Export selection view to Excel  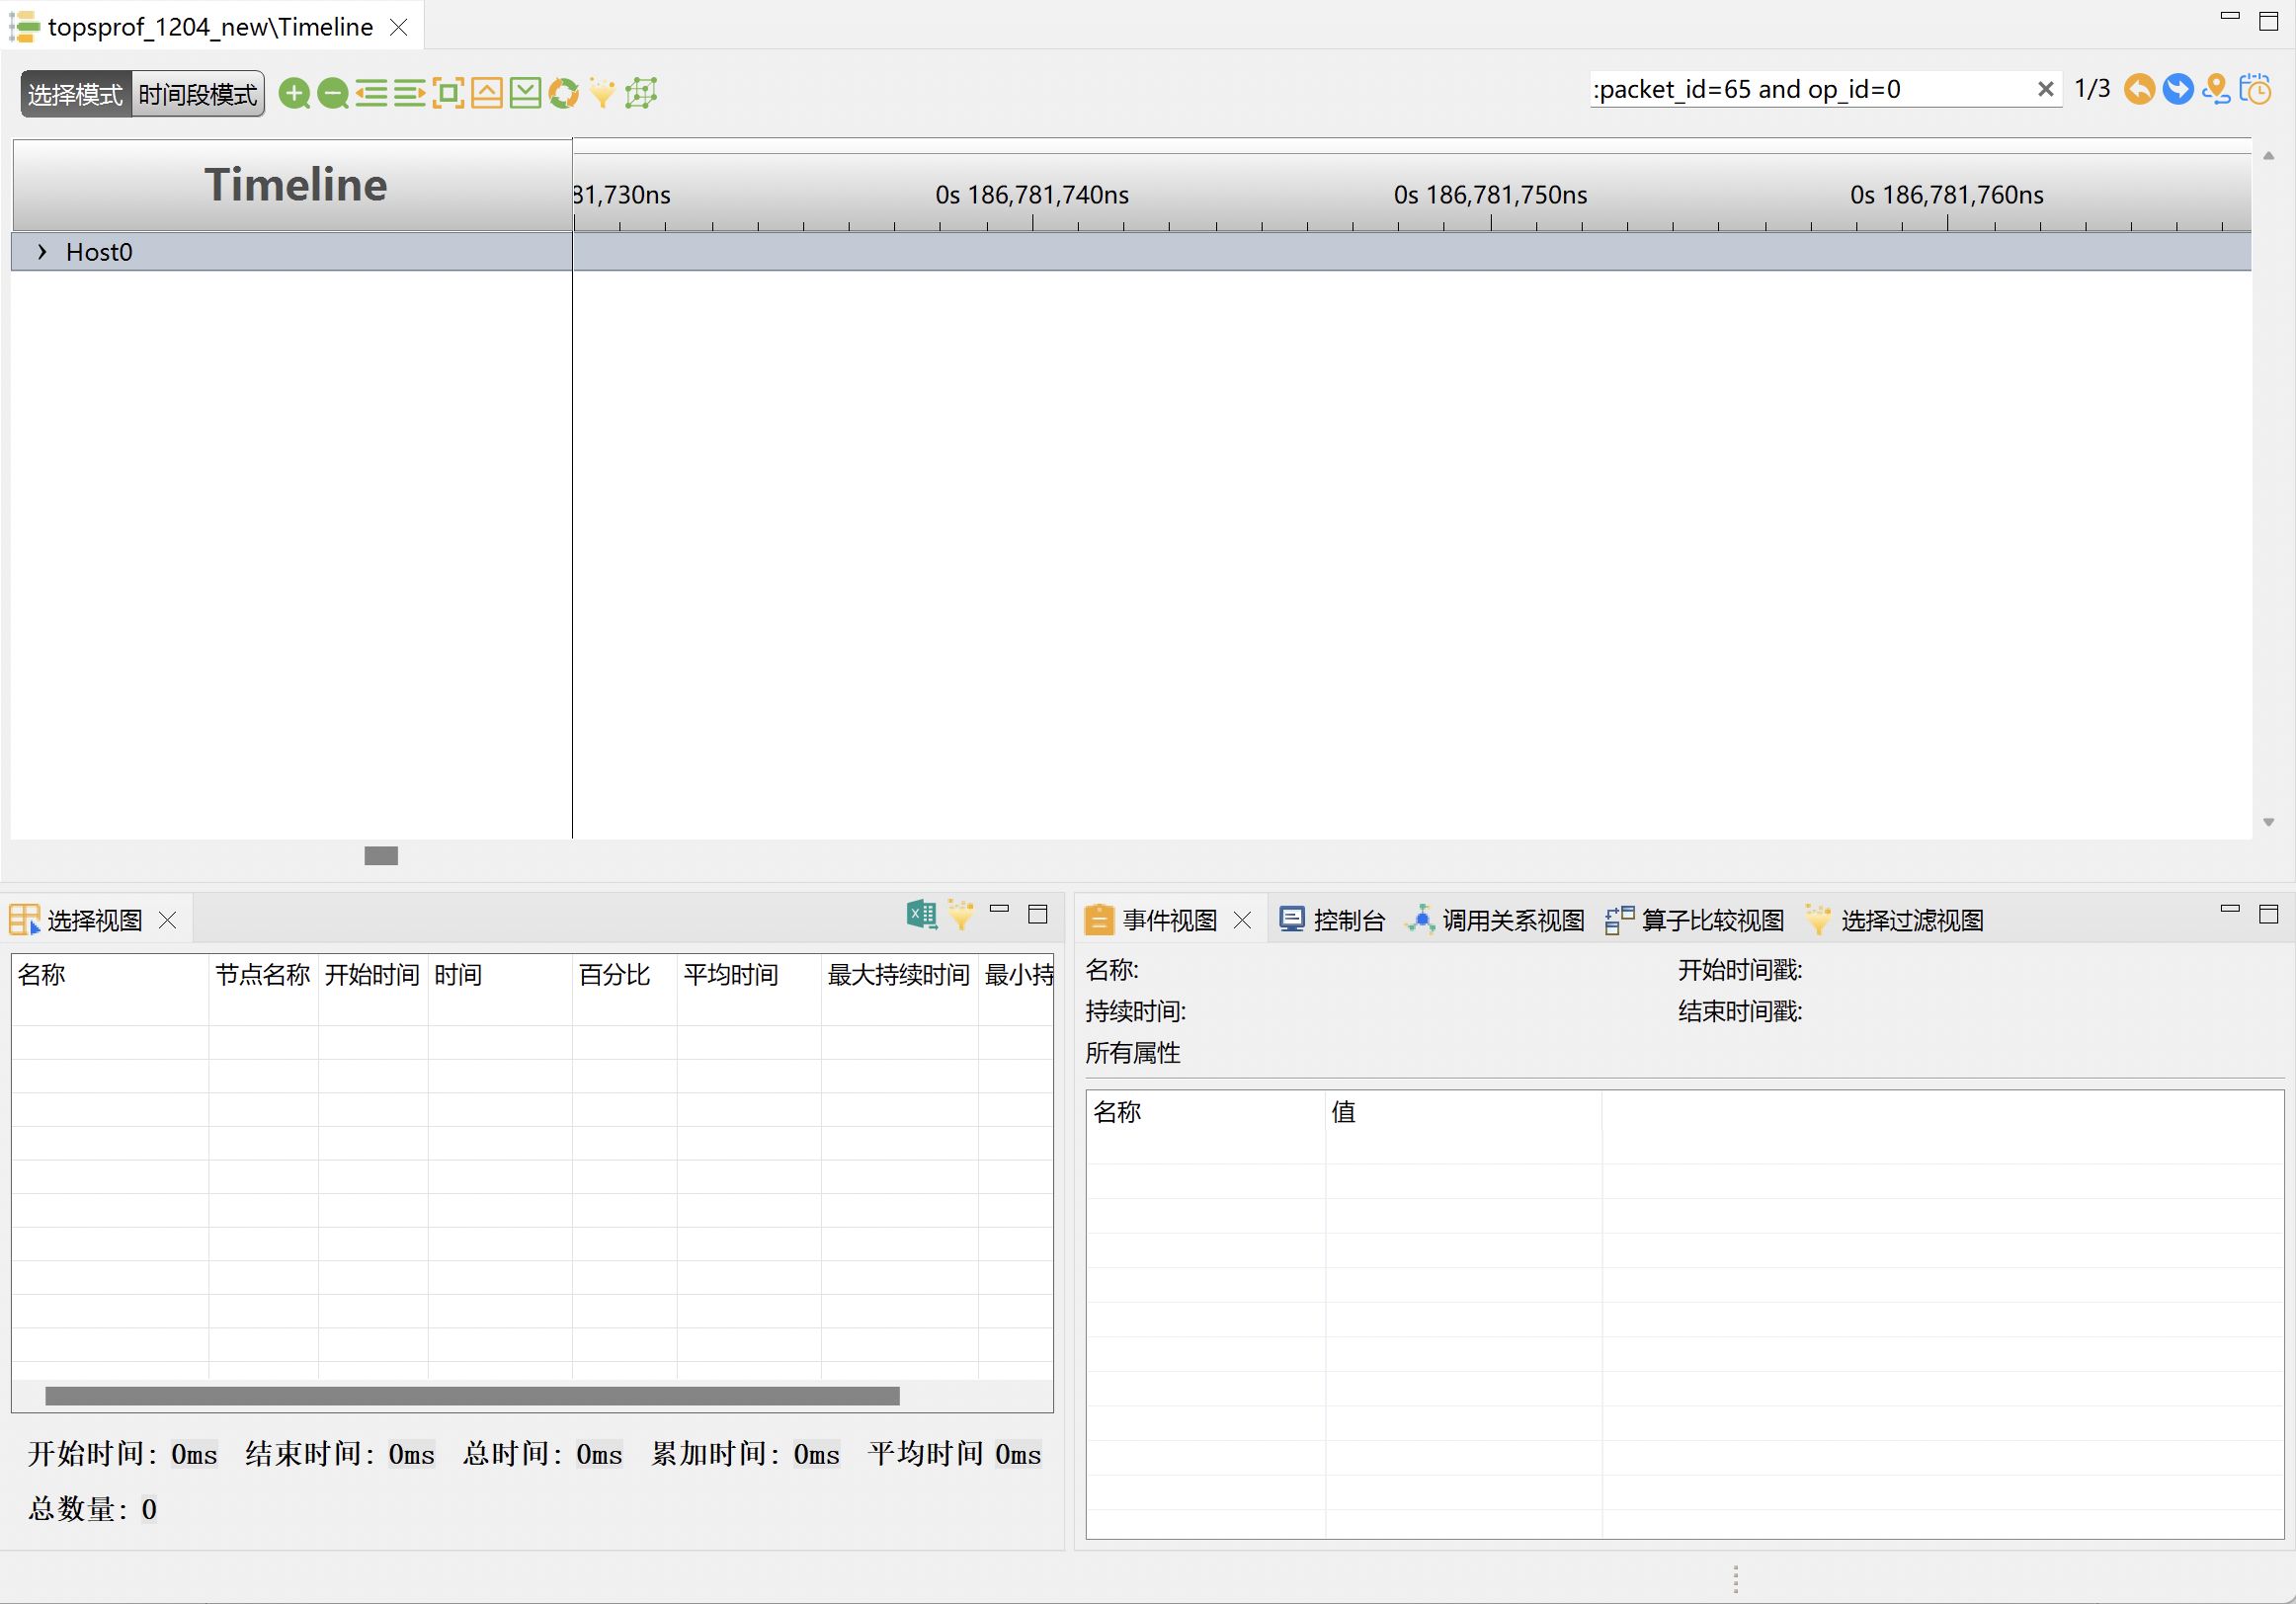click(x=922, y=914)
